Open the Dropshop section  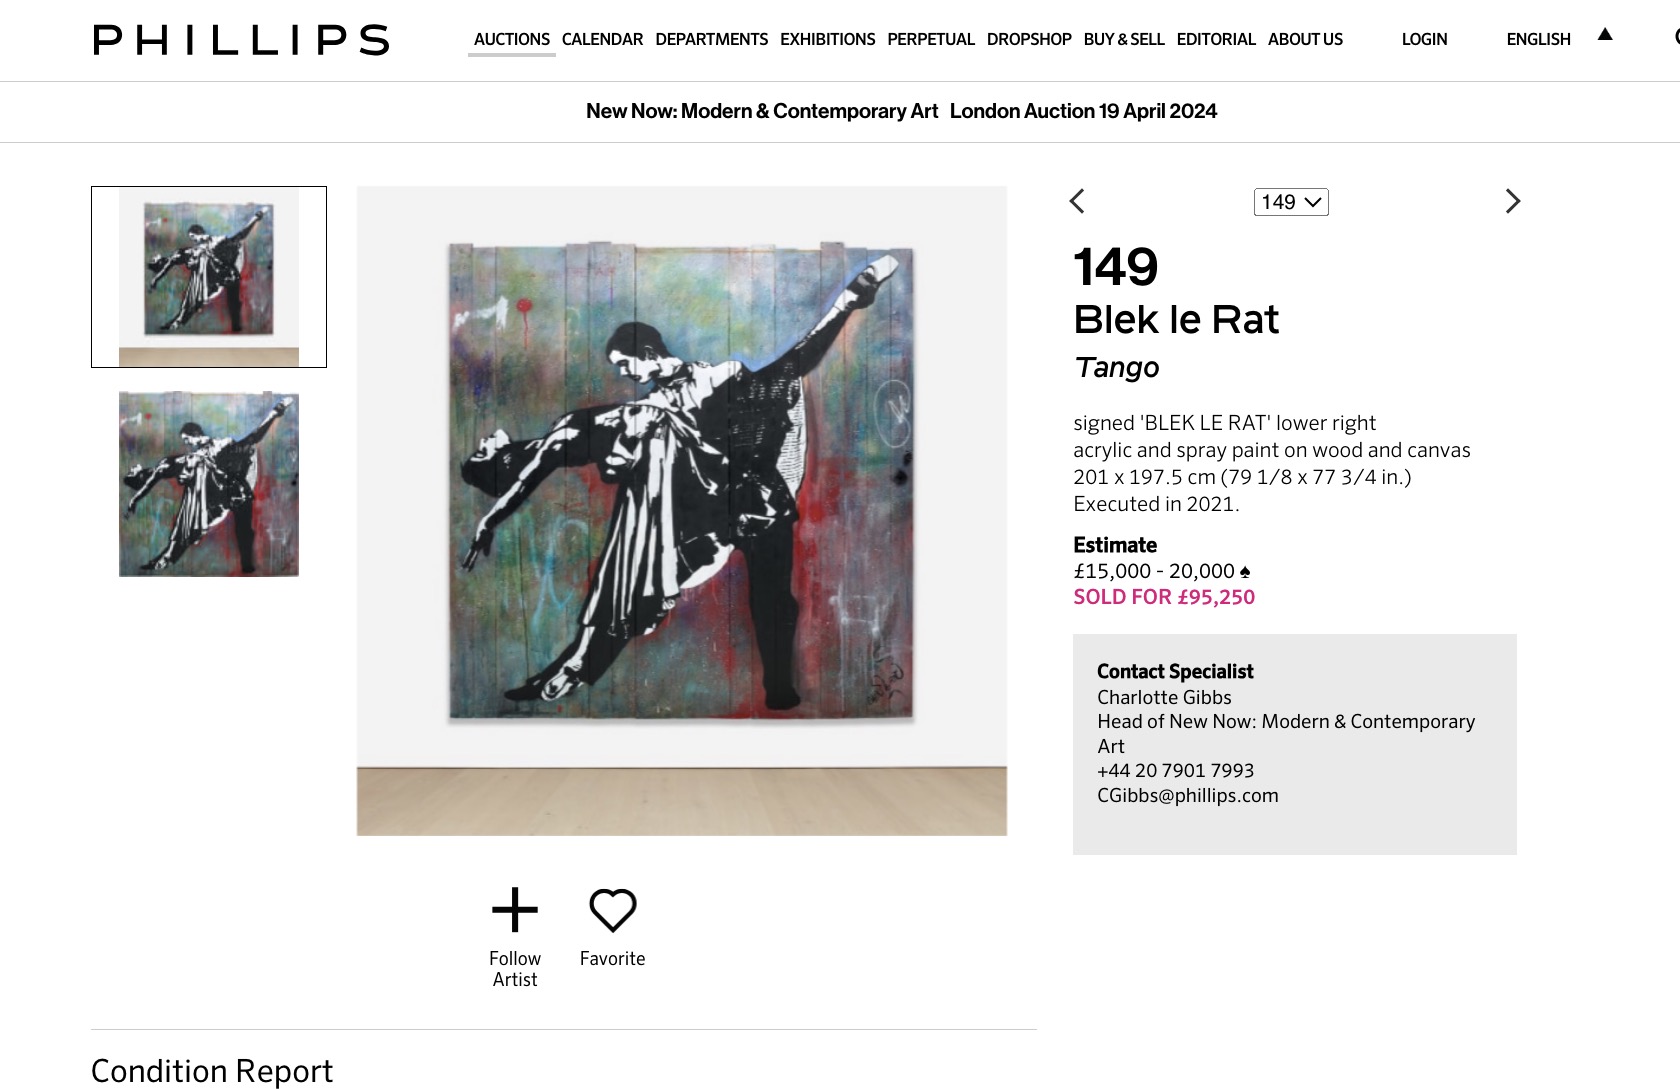click(x=1029, y=39)
